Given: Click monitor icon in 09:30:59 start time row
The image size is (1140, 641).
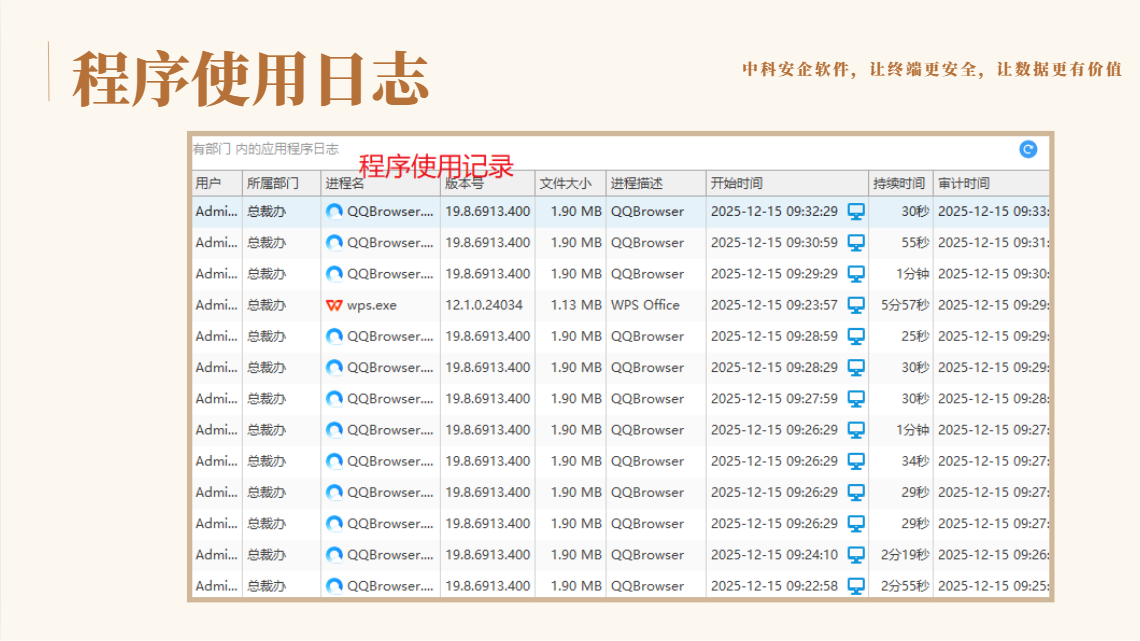Looking at the screenshot, I should [x=856, y=243].
